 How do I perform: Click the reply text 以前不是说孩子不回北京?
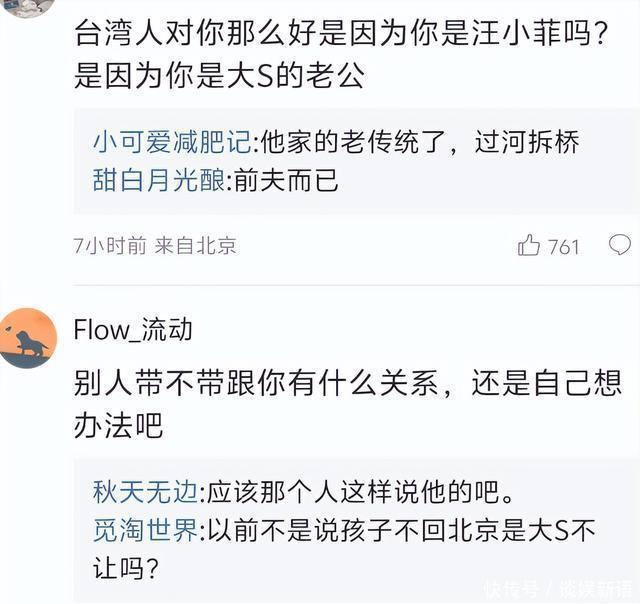click(400, 531)
